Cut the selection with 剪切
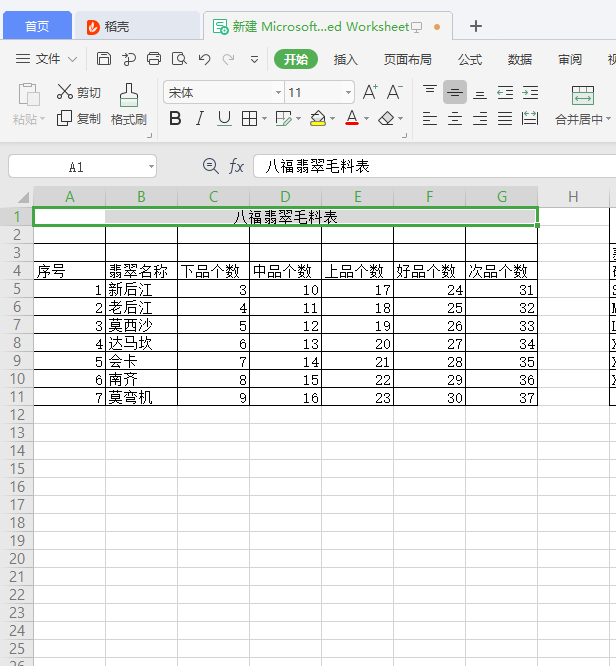The height and width of the screenshot is (666, 616). [x=79, y=92]
